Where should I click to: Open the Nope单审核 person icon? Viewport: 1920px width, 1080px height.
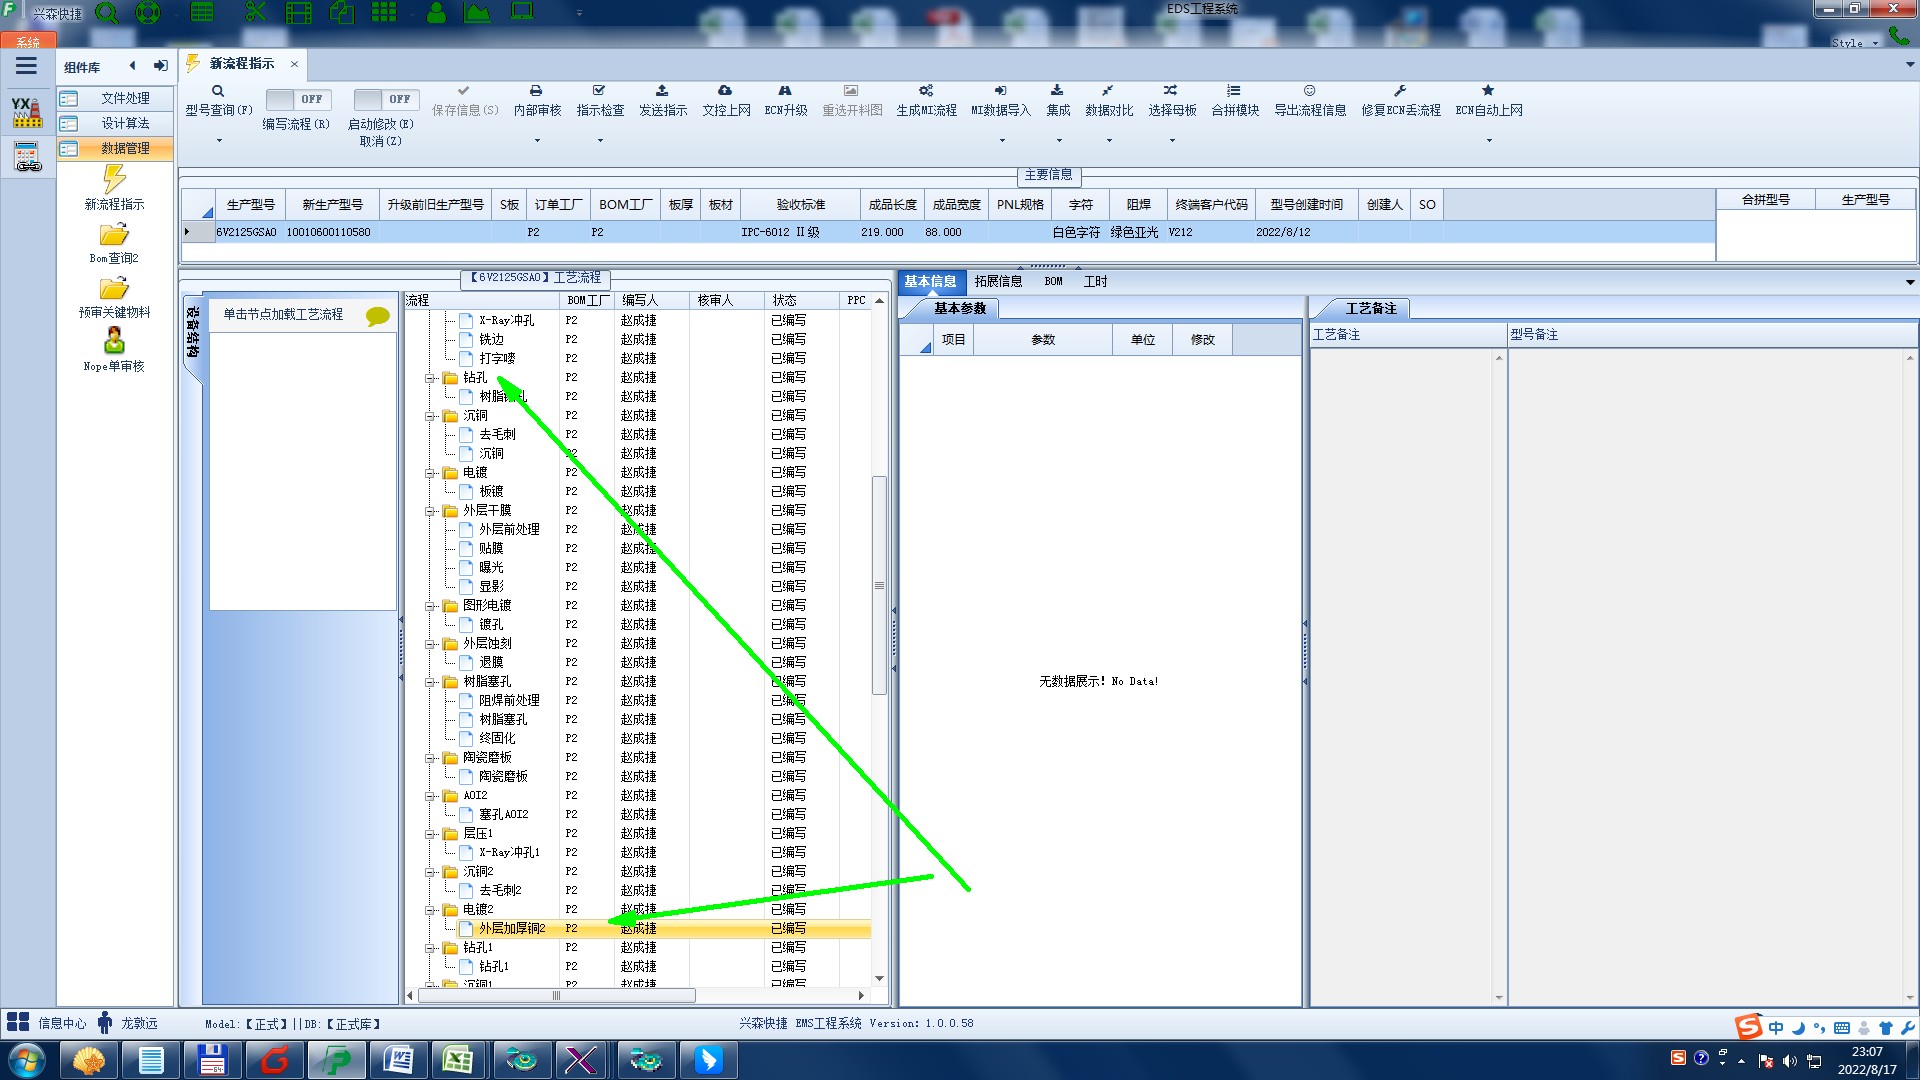(114, 341)
